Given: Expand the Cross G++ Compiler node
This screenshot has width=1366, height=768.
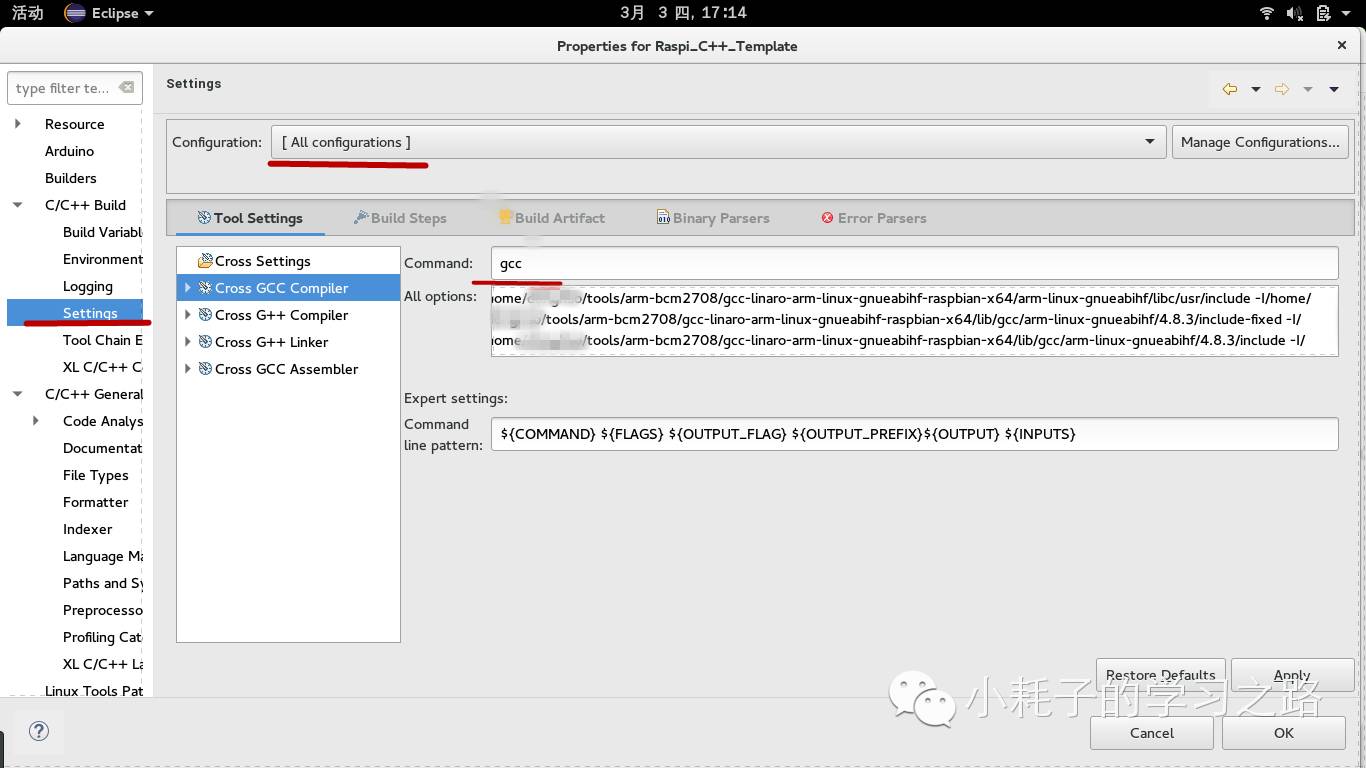Looking at the screenshot, I should (x=187, y=315).
